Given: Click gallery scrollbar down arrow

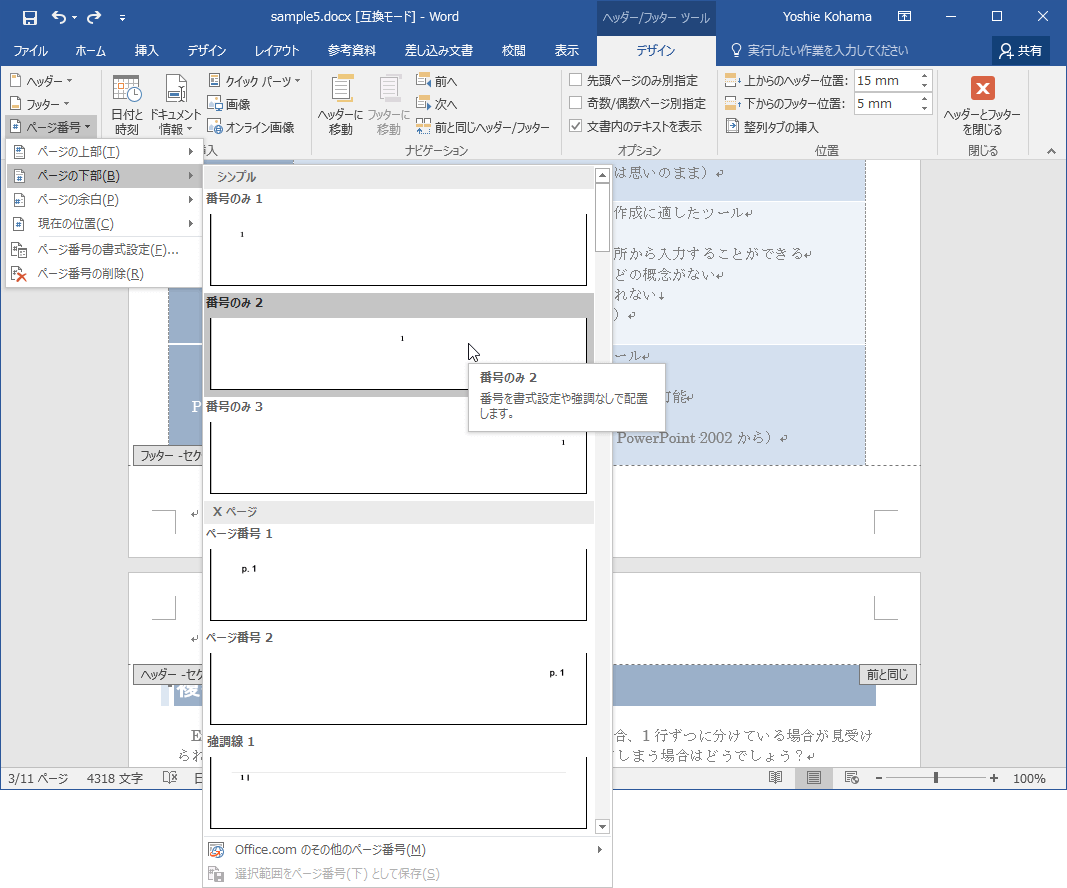Looking at the screenshot, I should (602, 827).
